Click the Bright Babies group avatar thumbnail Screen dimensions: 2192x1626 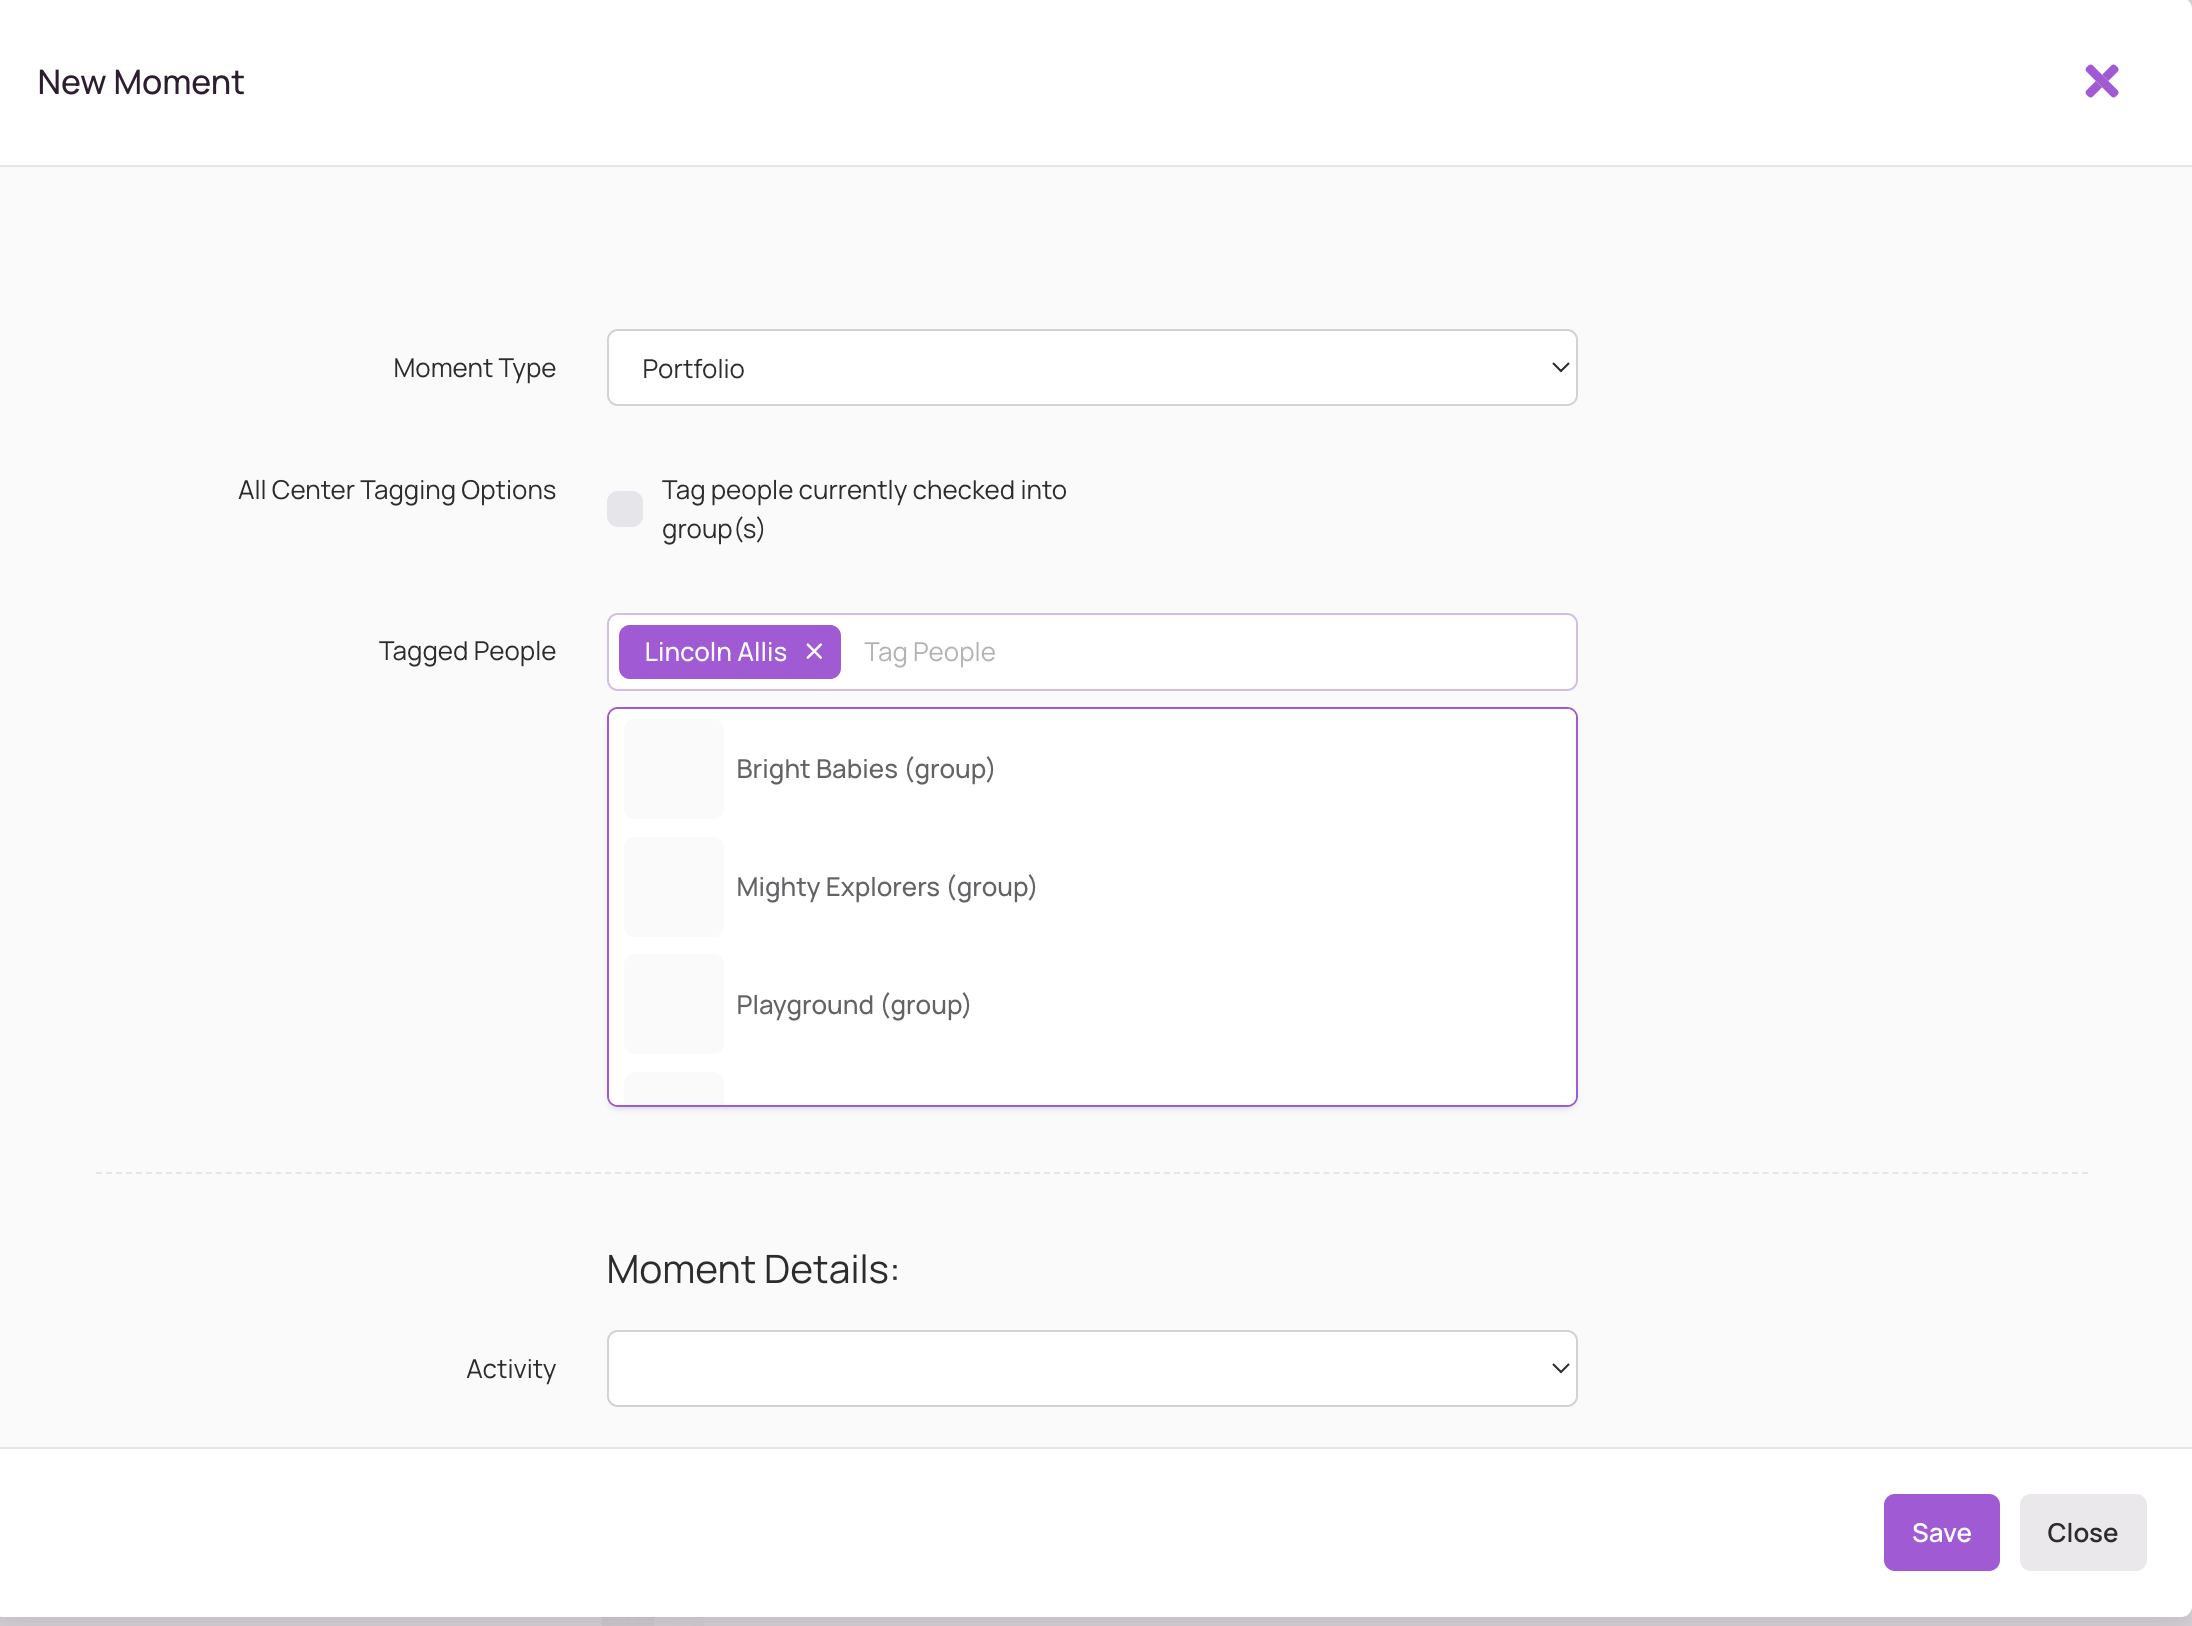[672, 768]
